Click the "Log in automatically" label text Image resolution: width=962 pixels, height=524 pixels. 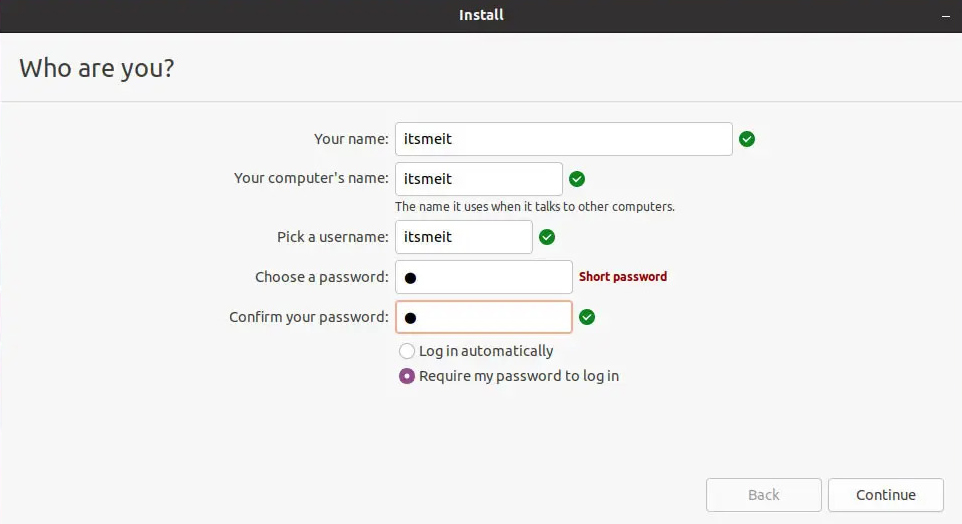(x=486, y=351)
